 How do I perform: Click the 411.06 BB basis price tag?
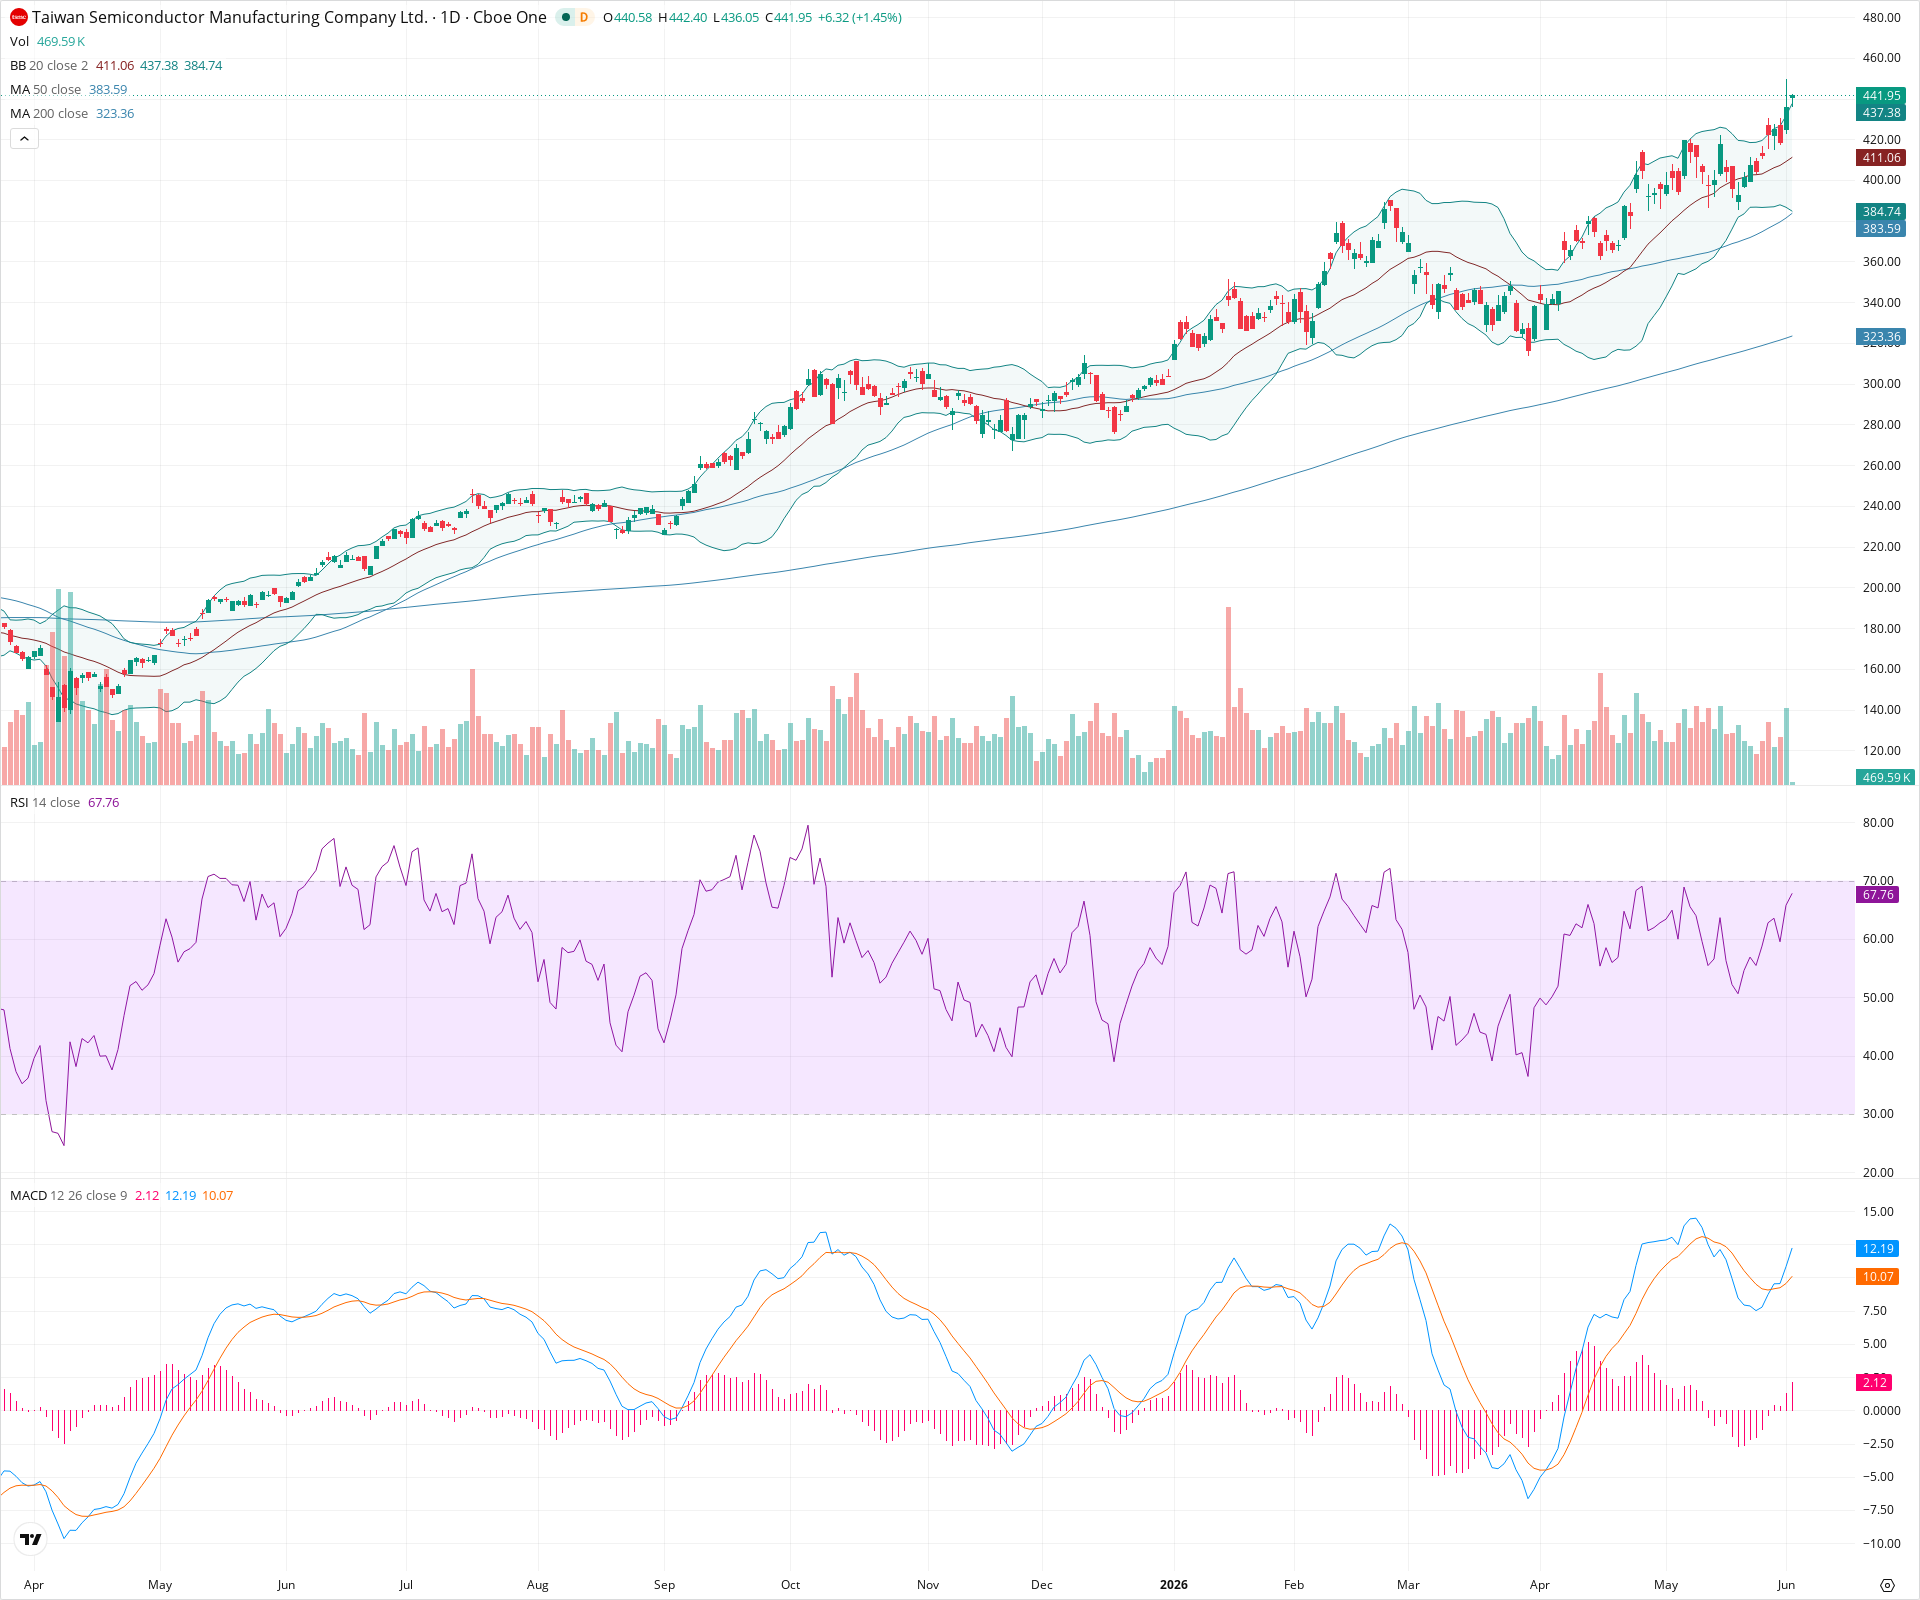pyautogui.click(x=1881, y=158)
